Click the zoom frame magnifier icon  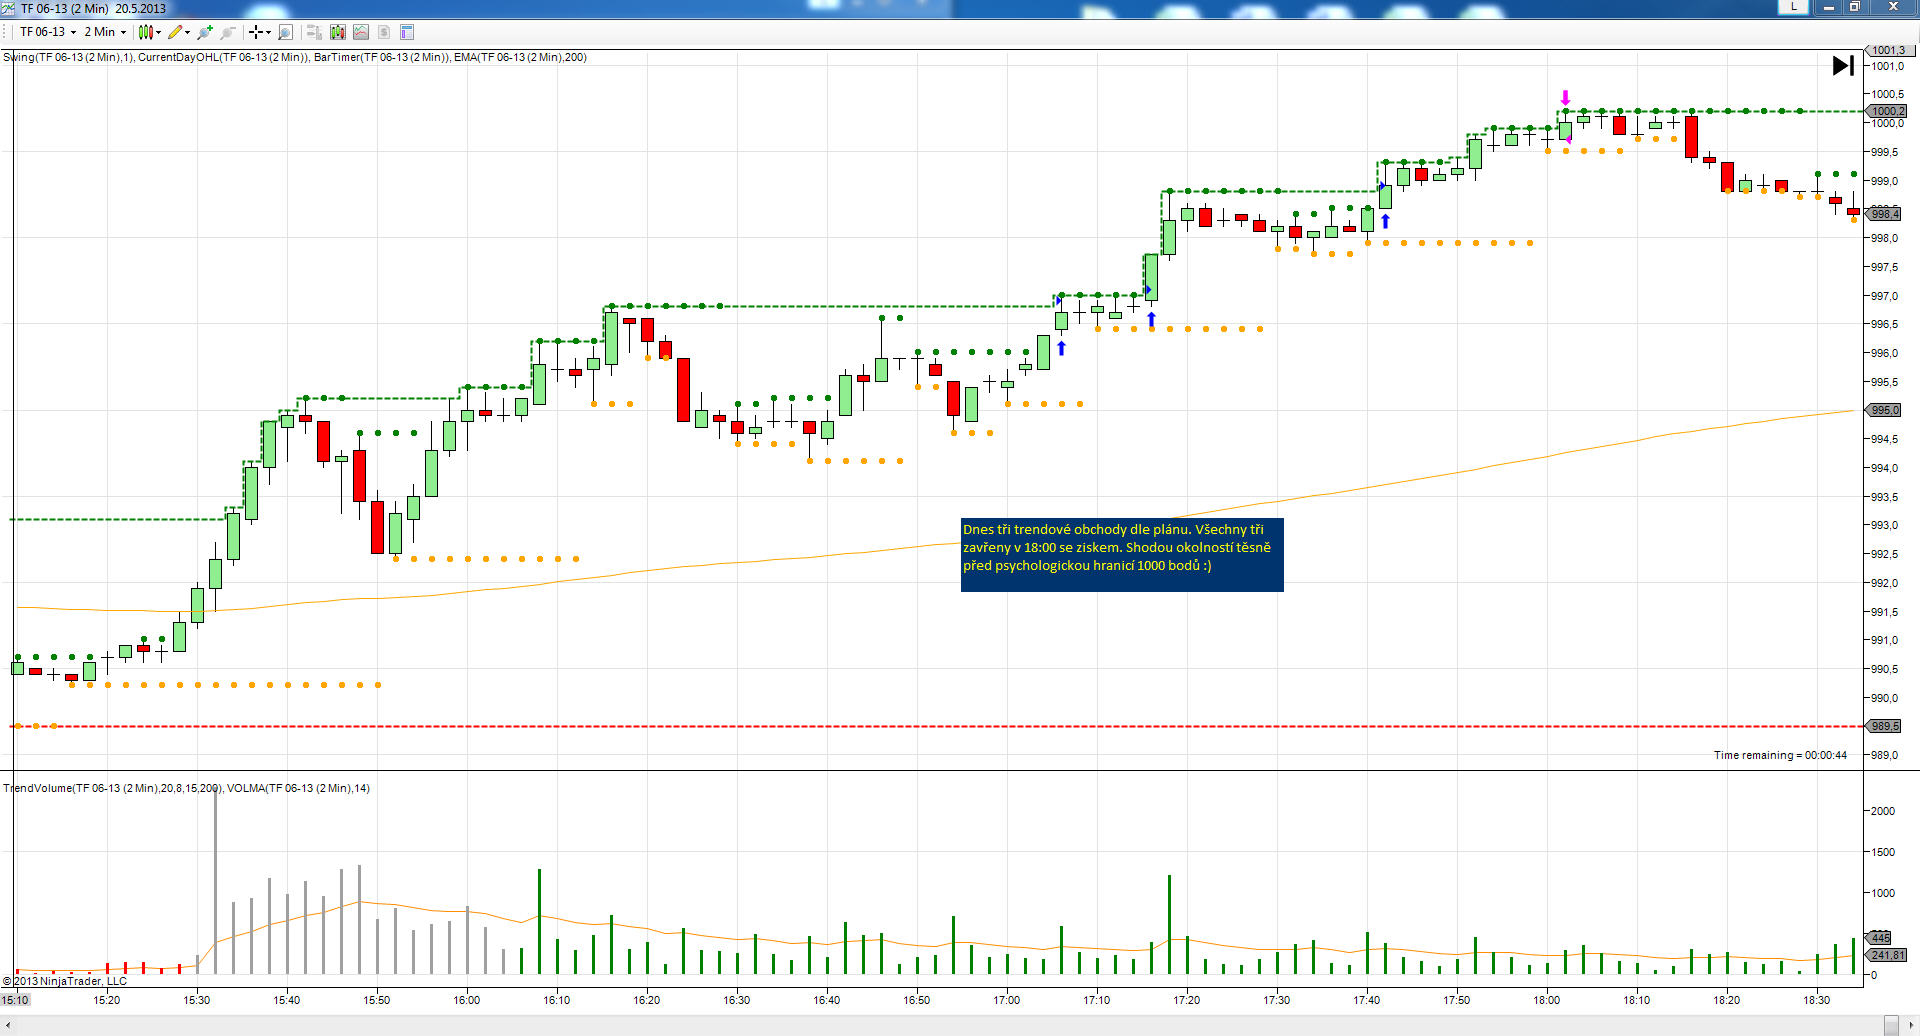click(285, 32)
